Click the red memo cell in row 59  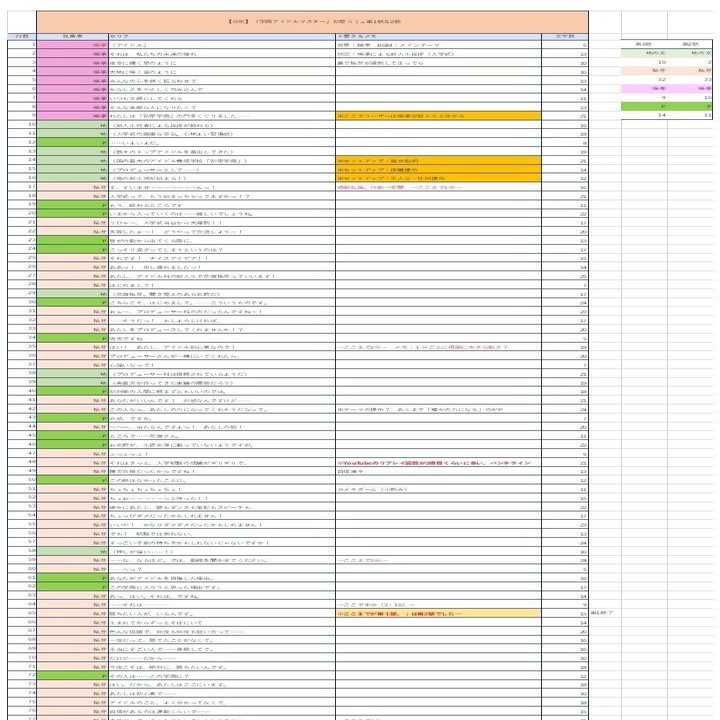(x=439, y=560)
